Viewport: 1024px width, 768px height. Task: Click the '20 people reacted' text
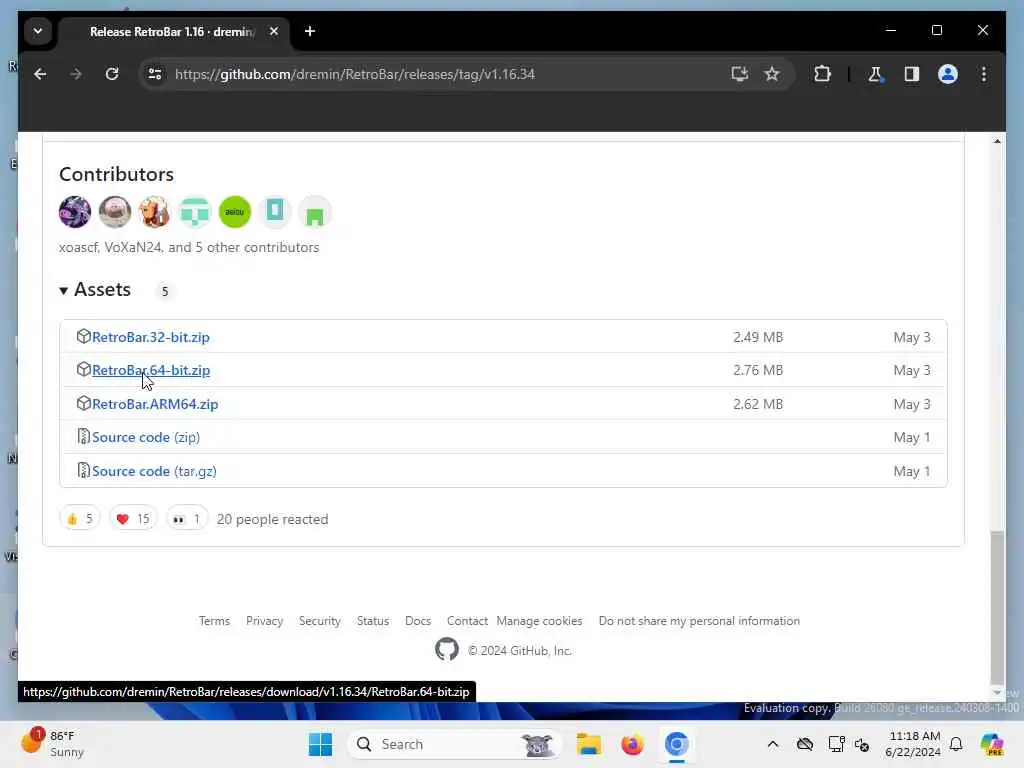(x=272, y=519)
